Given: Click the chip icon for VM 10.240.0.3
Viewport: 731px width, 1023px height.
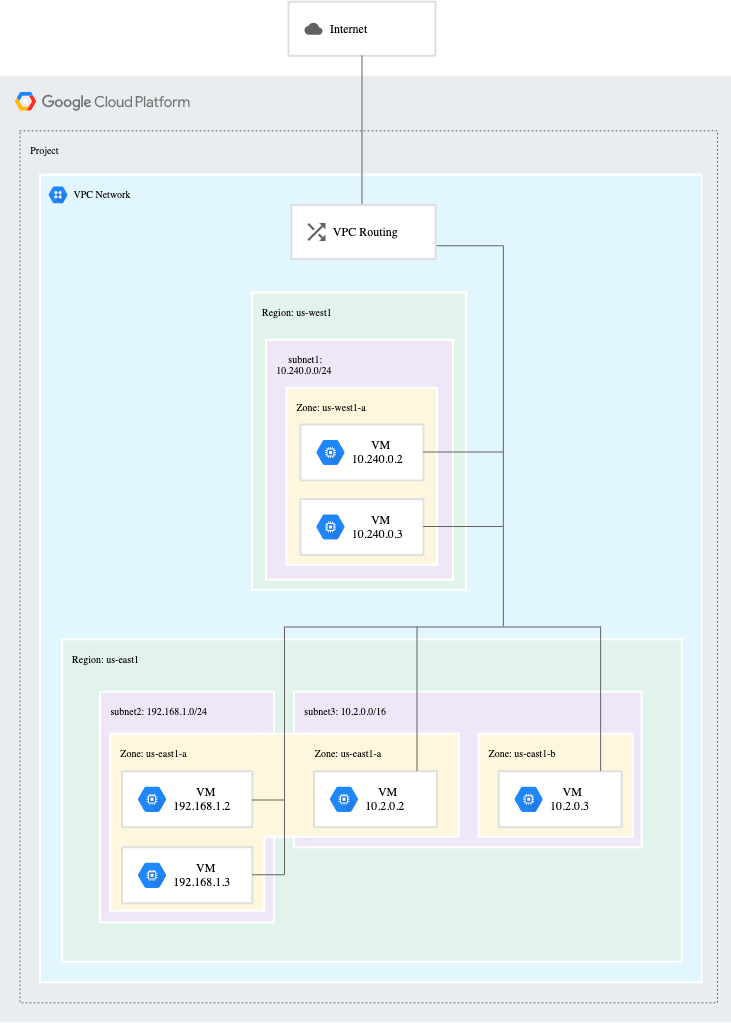Looking at the screenshot, I should 330,527.
